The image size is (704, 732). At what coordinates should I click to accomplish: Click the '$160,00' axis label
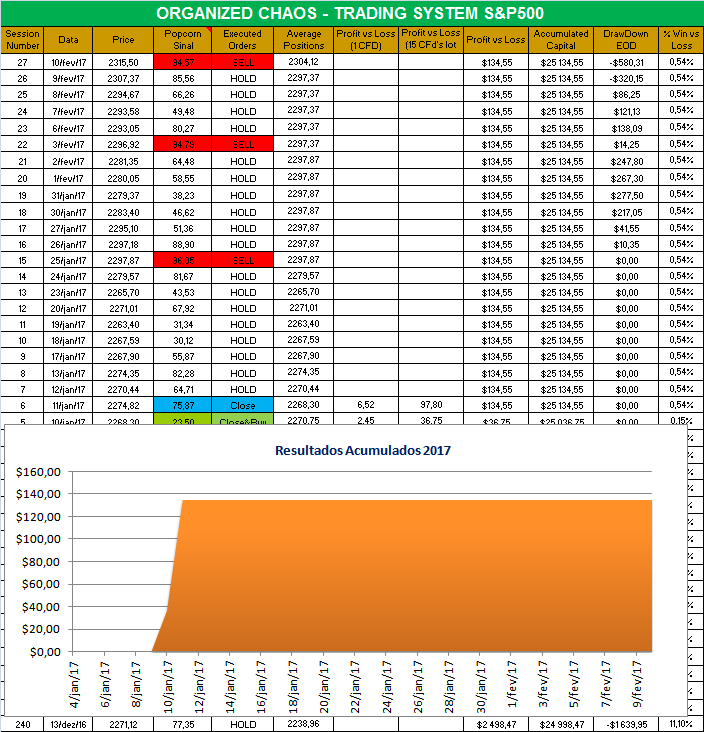[x=38, y=472]
